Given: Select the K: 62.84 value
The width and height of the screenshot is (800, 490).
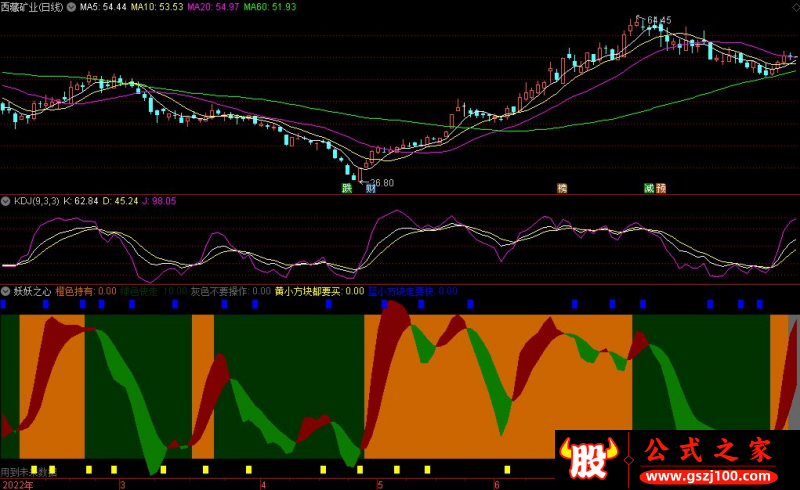Looking at the screenshot, I should coord(81,201).
